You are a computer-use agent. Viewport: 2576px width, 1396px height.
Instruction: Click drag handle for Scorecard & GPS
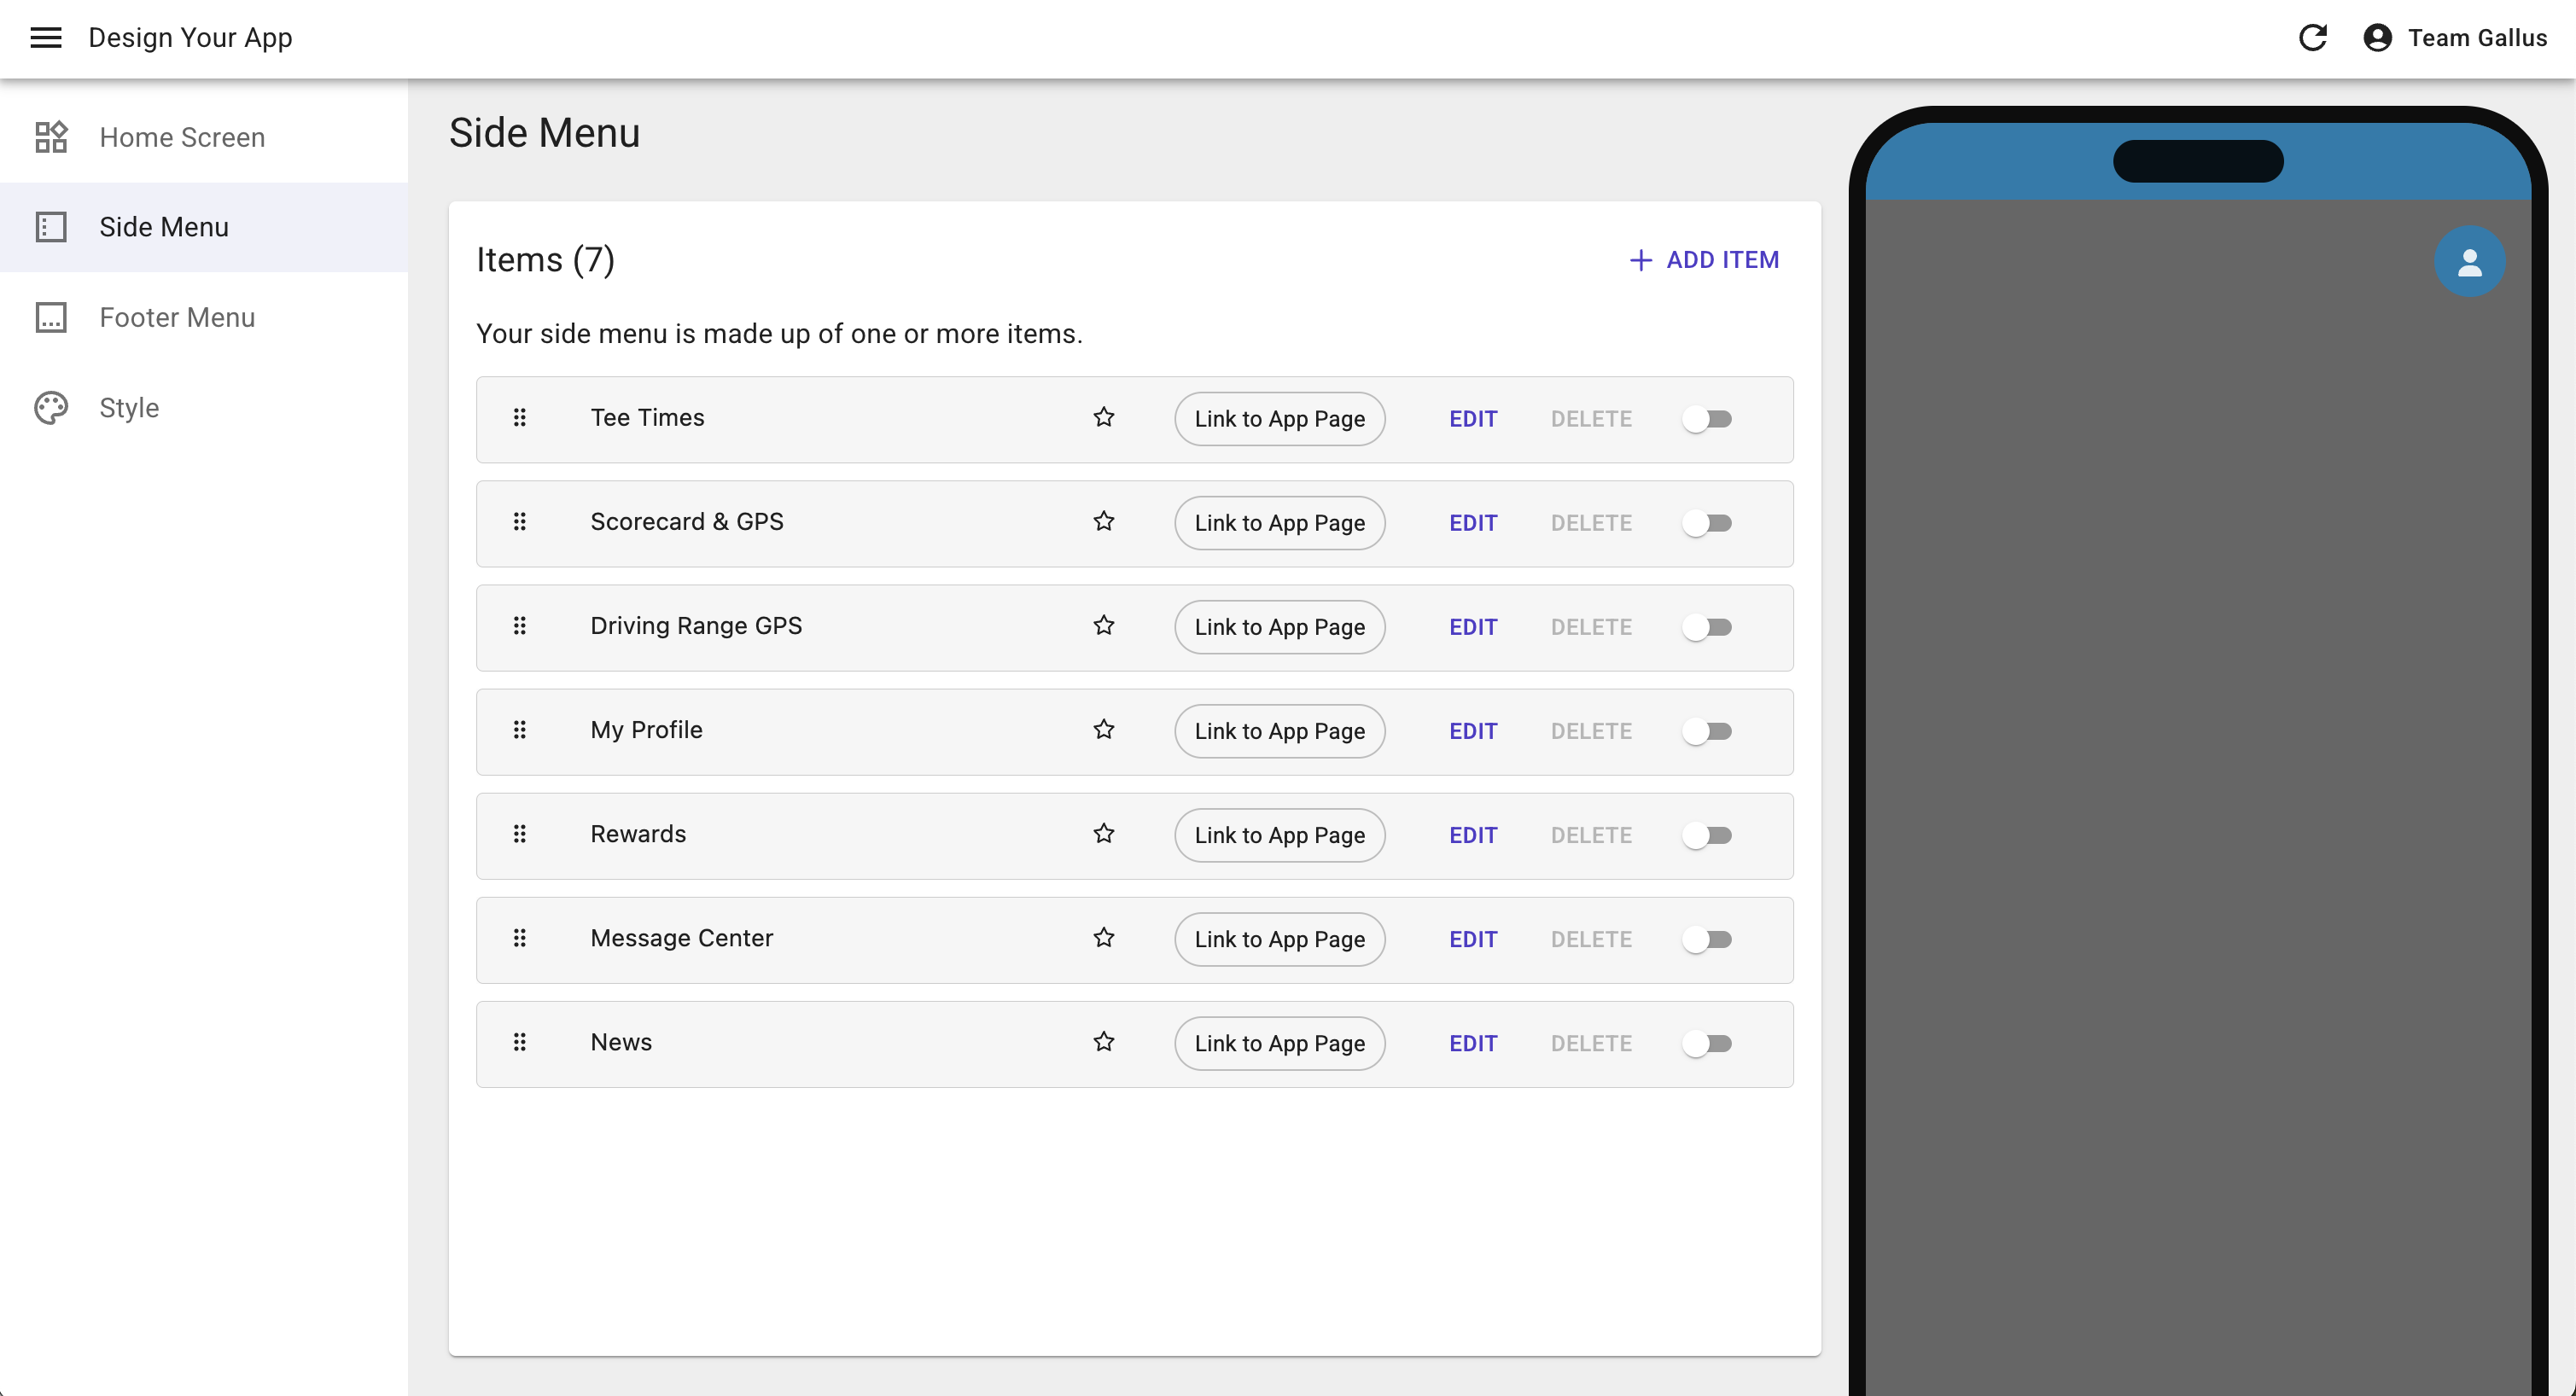[x=519, y=522]
